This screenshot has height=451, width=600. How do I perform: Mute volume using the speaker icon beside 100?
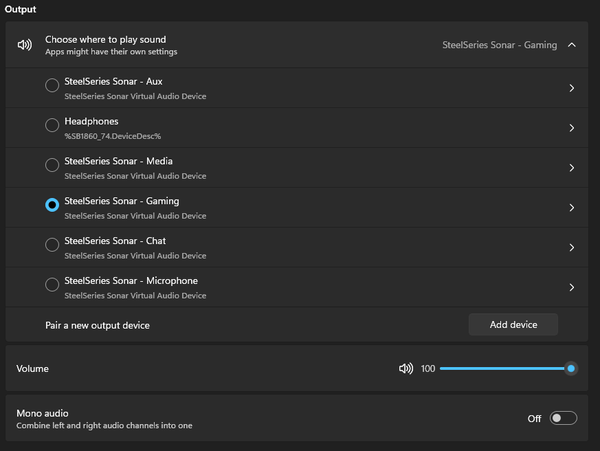pos(406,368)
